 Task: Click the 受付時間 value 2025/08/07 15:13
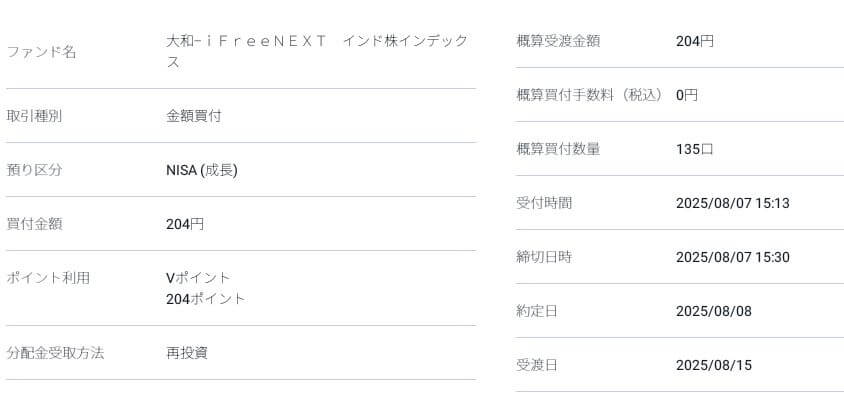(733, 203)
